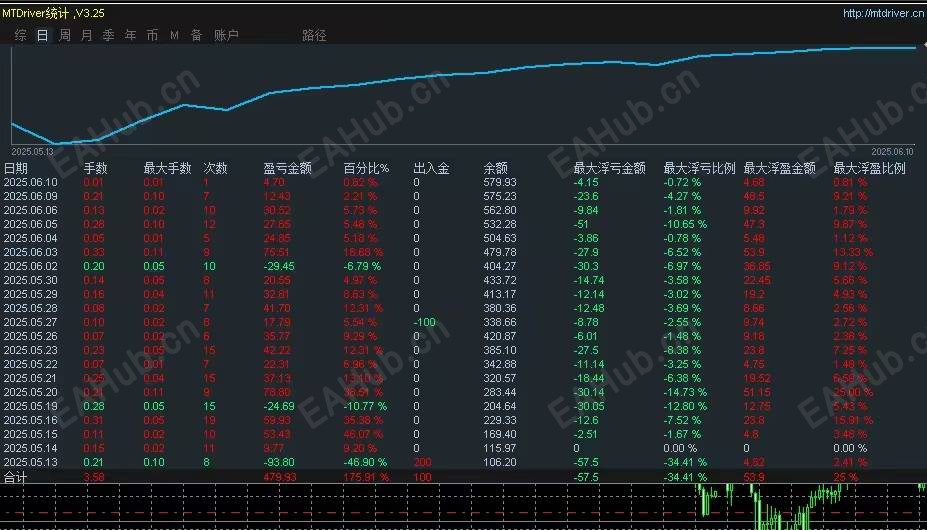Switch to the 综 summary tab
The image size is (927, 530).
tap(21, 35)
